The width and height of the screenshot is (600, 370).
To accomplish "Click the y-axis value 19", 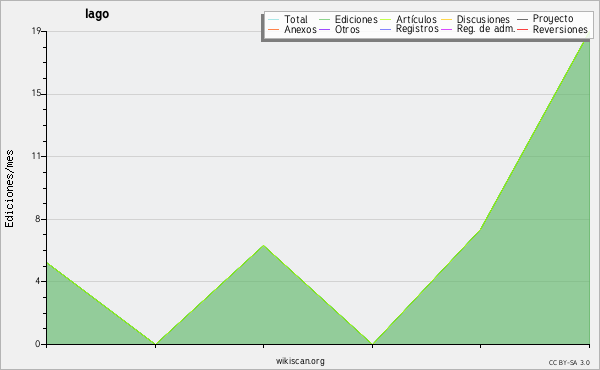I will (x=36, y=31).
